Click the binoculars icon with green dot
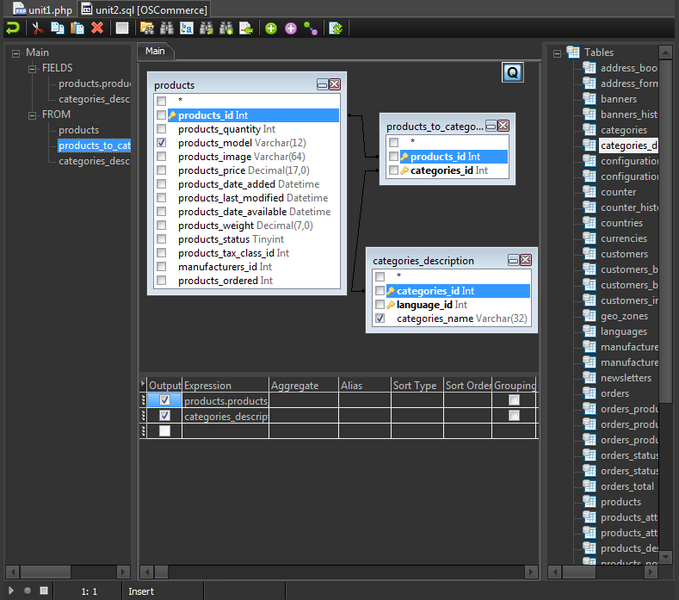 coord(226,29)
